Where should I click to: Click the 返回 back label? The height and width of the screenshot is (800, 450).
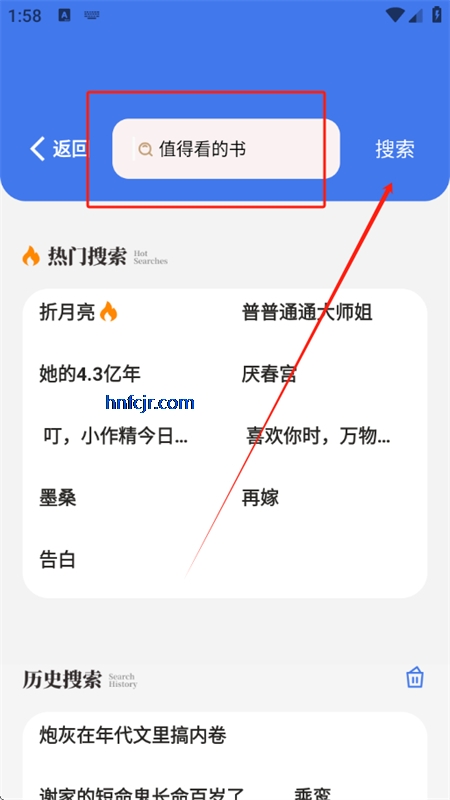point(69,149)
